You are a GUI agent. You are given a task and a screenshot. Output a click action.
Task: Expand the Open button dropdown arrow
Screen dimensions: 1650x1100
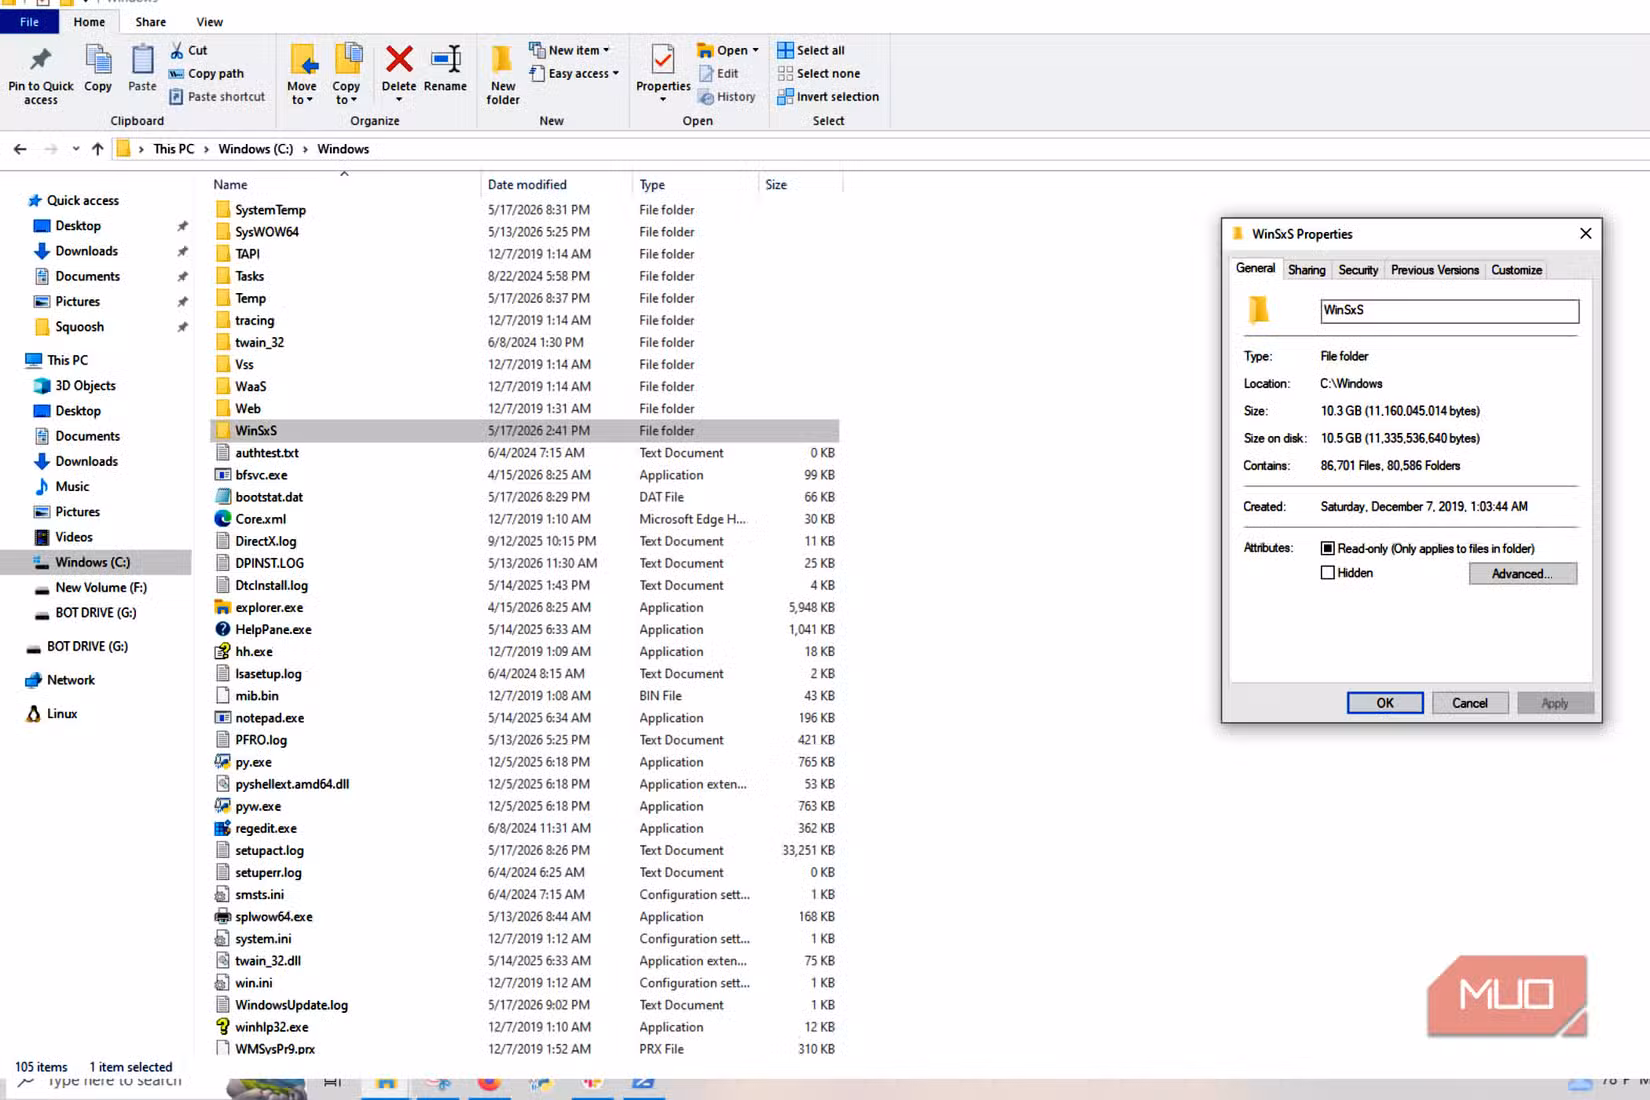755,50
